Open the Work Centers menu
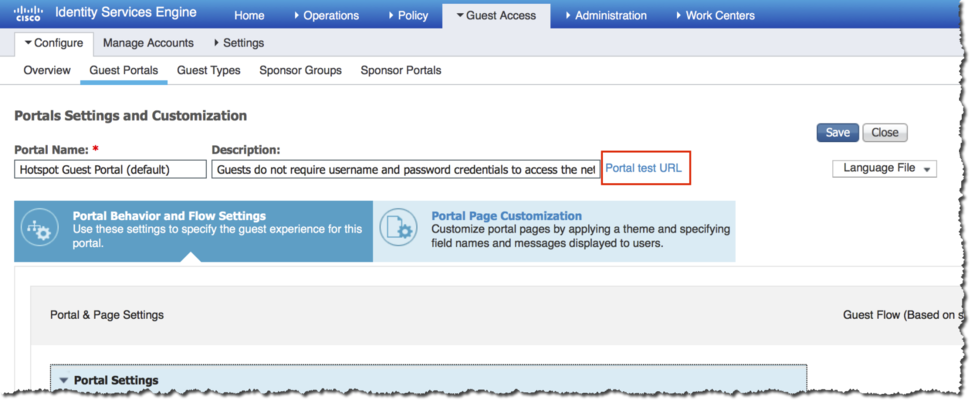This screenshot has height=400, width=970. point(715,15)
